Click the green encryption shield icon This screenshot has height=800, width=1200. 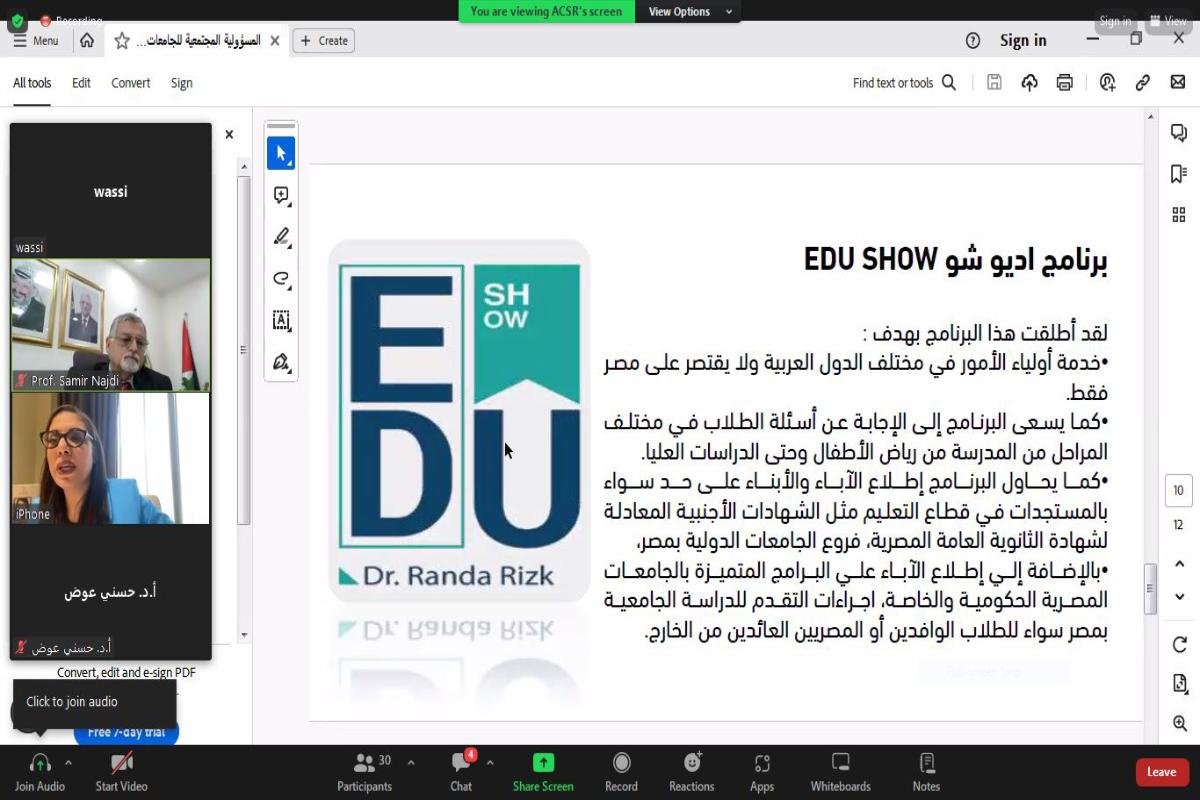click(17, 21)
